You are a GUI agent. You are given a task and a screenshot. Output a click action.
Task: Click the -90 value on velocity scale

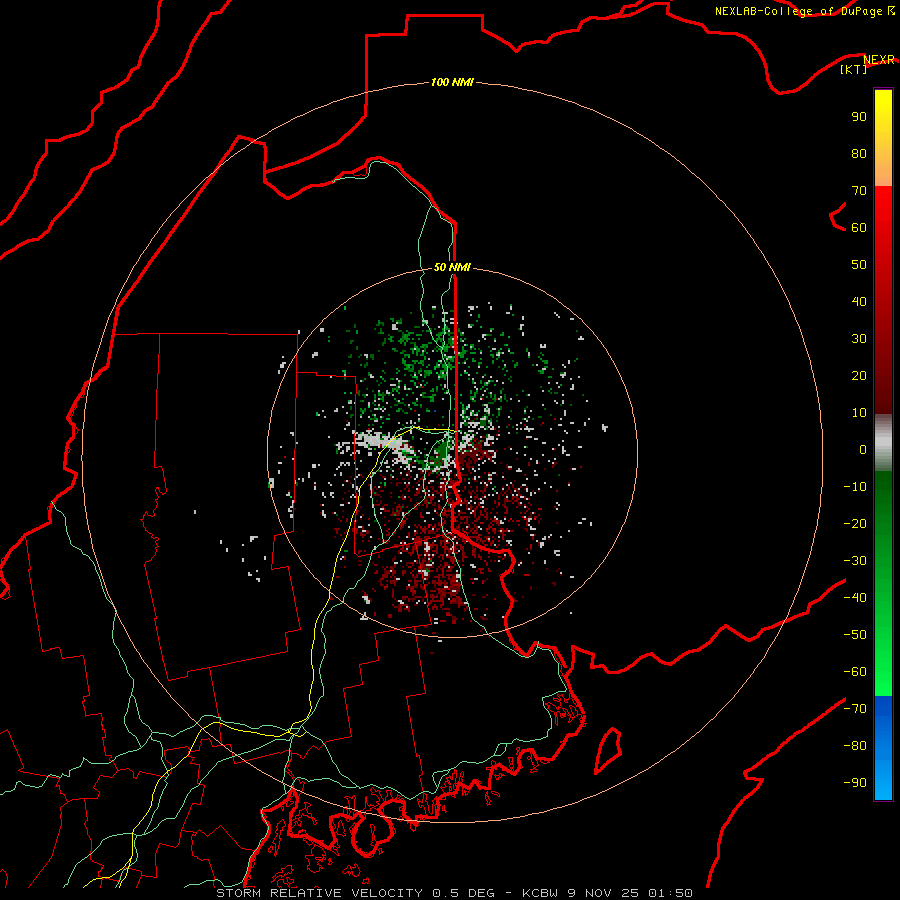tap(855, 783)
